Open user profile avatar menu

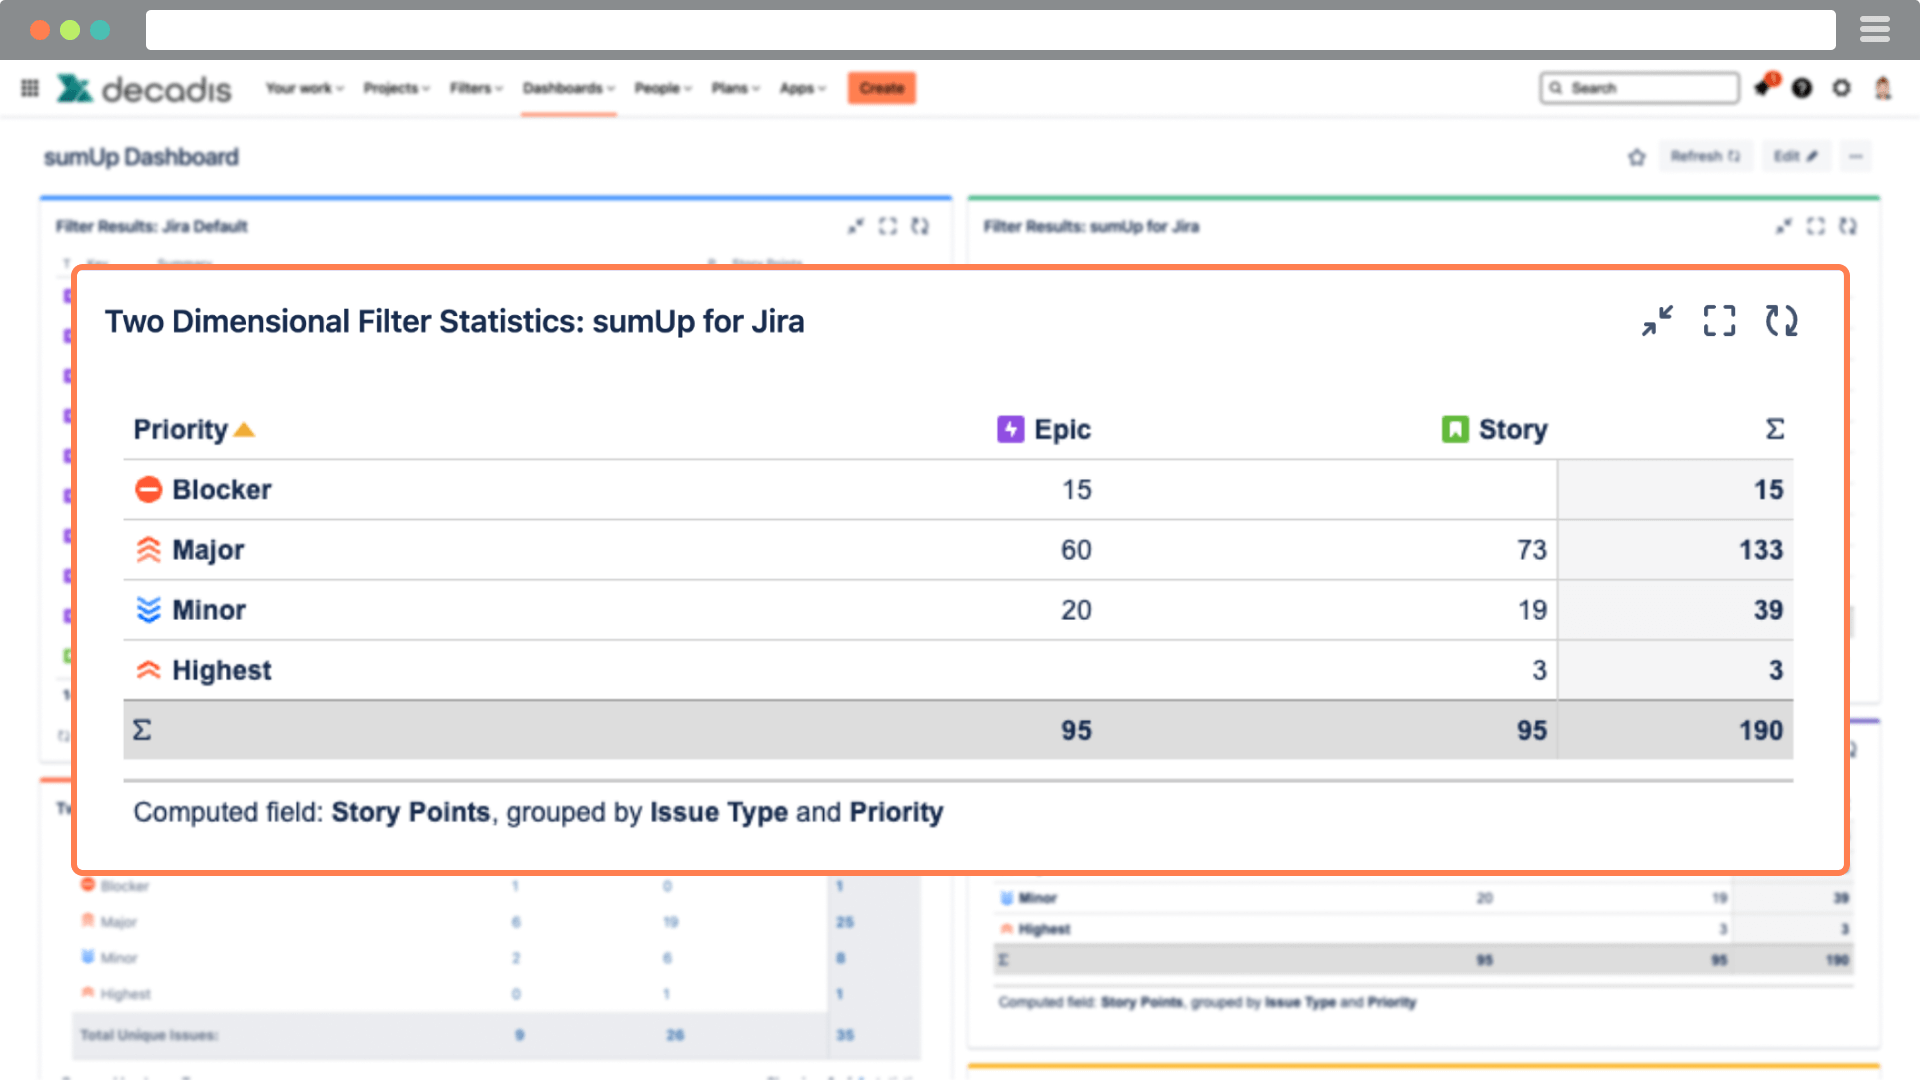coord(1883,88)
